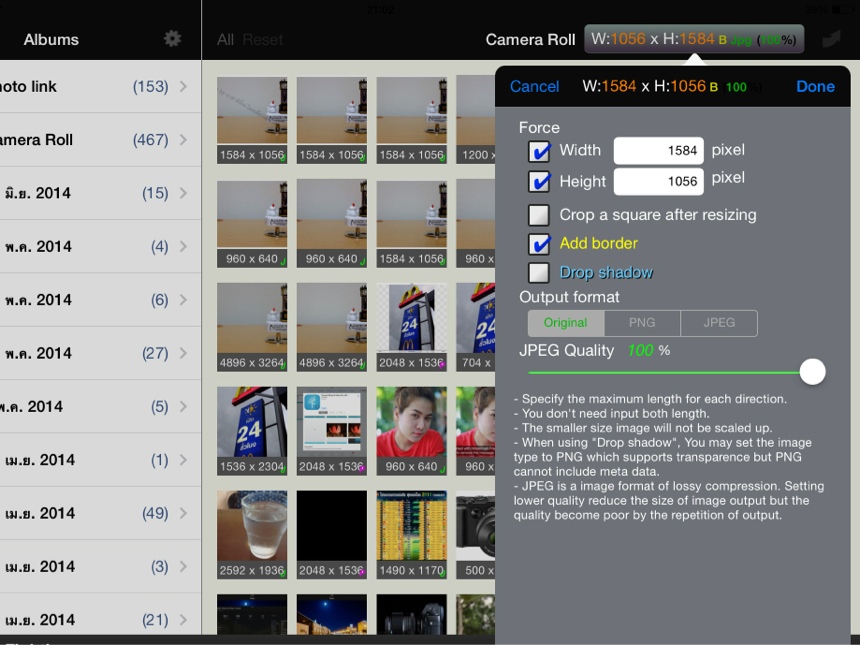The image size is (860, 645).
Task: Select the first 960 x 640 clock thumbnail
Action: 252,224
